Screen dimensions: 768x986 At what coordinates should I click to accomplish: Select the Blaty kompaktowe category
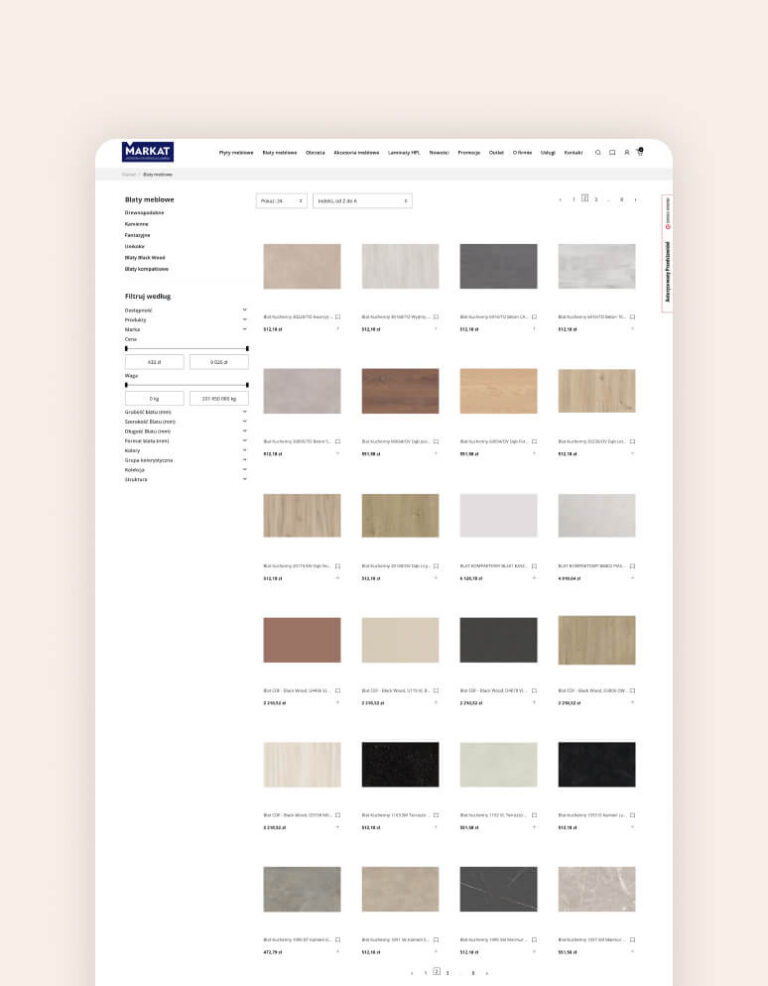click(147, 269)
